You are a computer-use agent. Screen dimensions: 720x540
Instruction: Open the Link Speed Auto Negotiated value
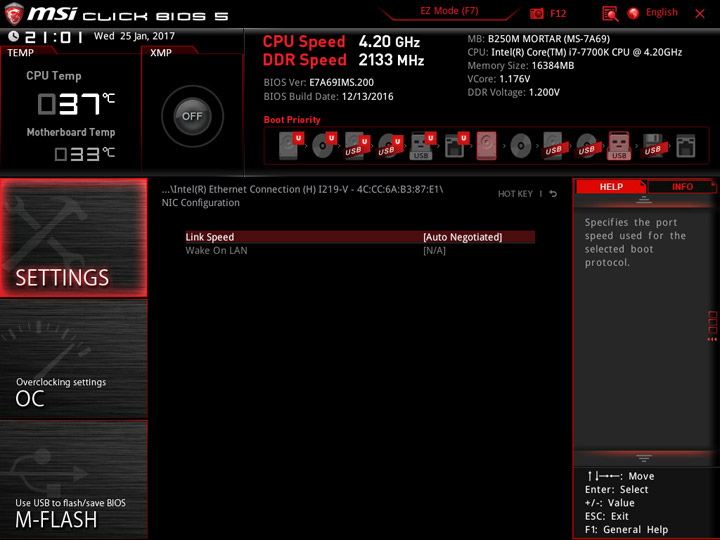462,237
